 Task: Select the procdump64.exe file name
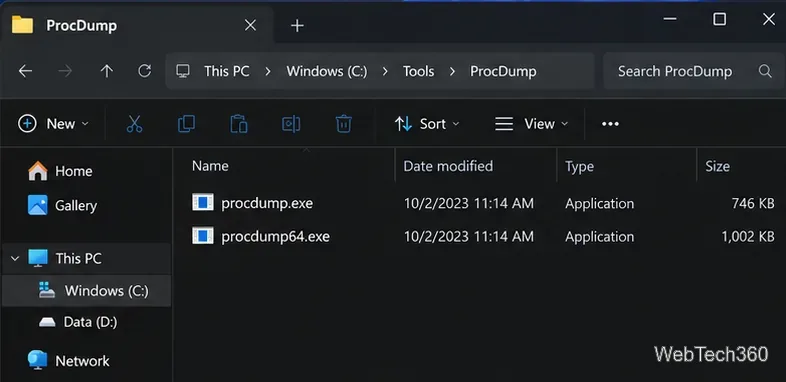pos(276,236)
